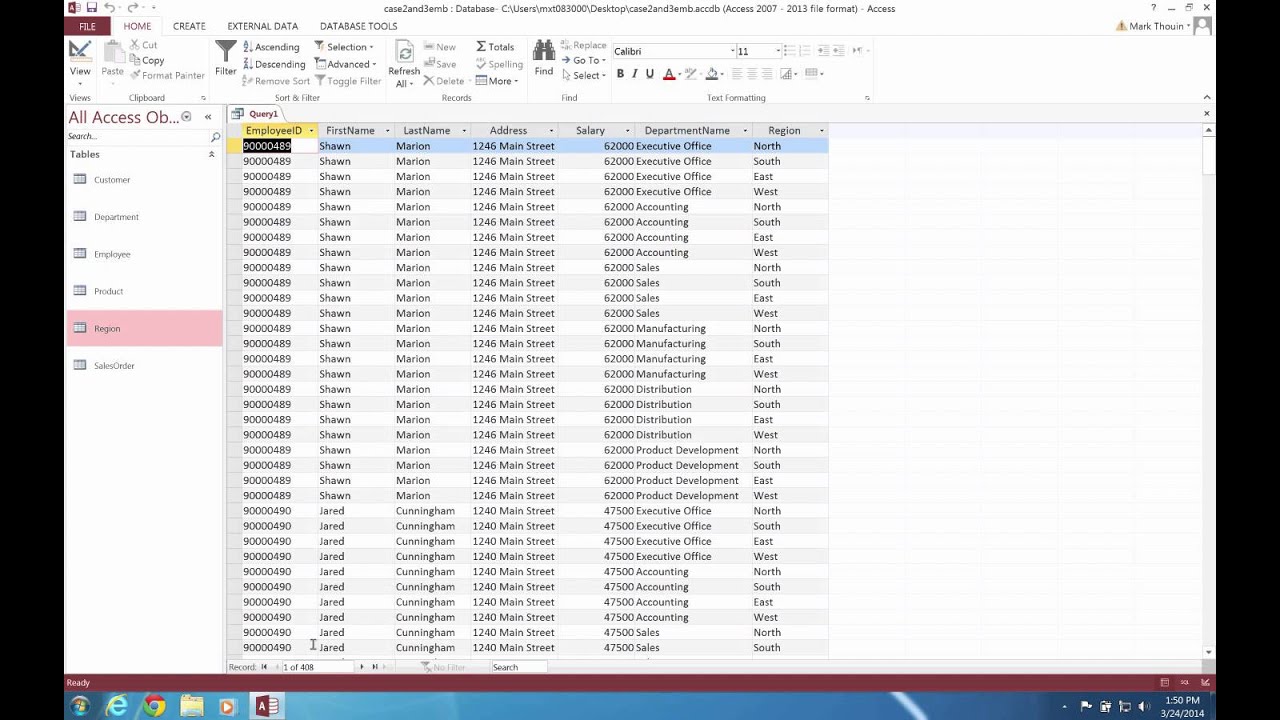Collapse navigation pane with shutter button
The height and width of the screenshot is (720, 1280).
click(x=208, y=117)
